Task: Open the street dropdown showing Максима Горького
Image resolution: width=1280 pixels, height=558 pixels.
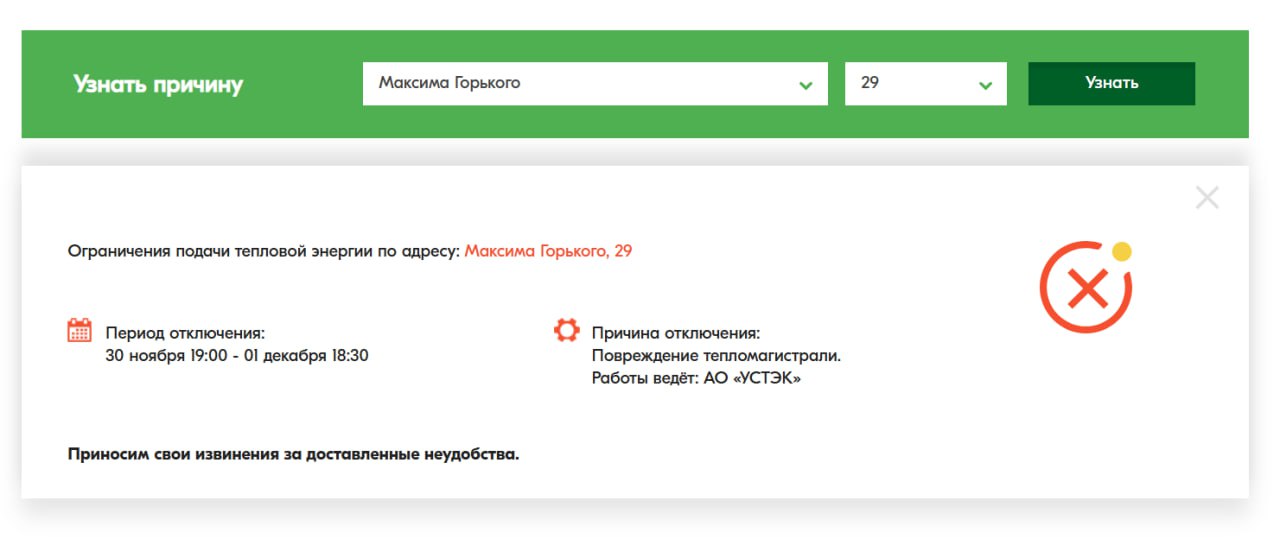Action: tap(580, 84)
